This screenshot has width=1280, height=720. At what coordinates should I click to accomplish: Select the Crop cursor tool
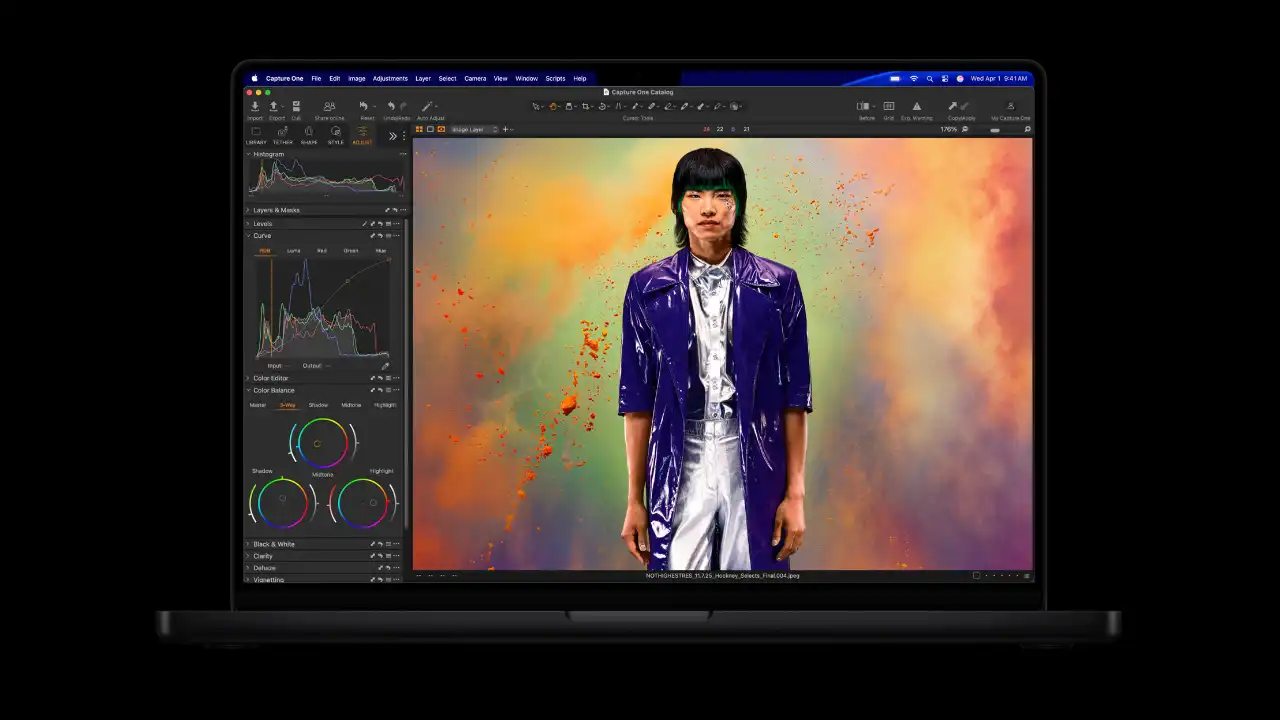pos(586,106)
